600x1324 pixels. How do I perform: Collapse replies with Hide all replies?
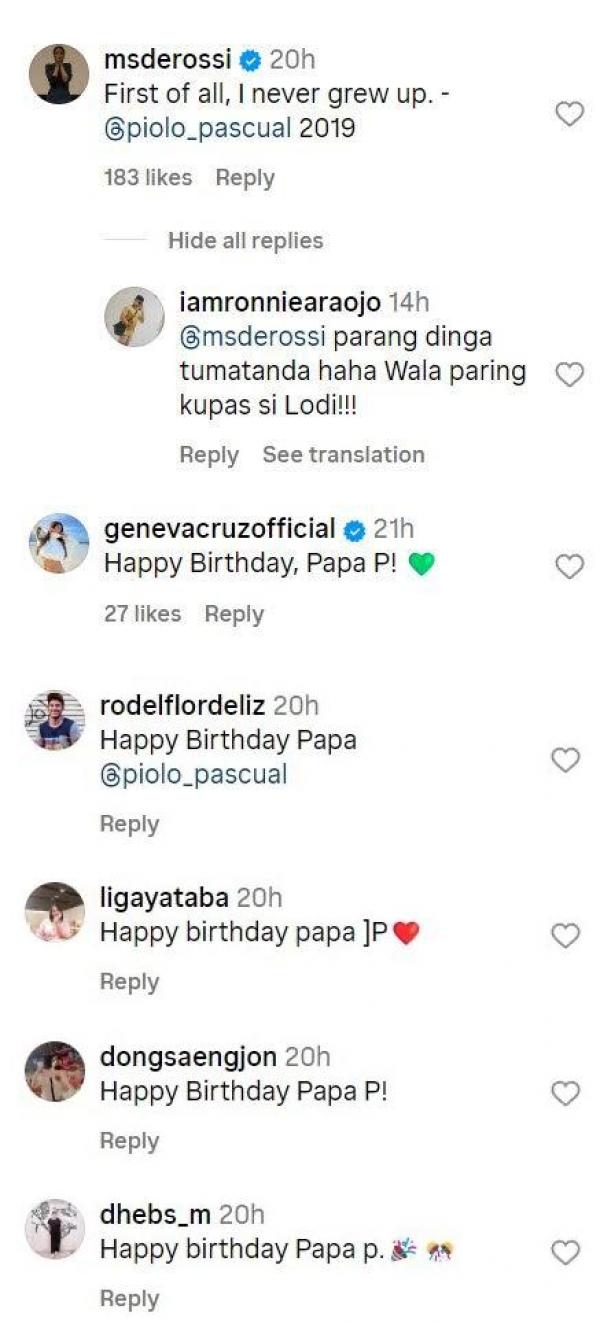[x=245, y=241]
